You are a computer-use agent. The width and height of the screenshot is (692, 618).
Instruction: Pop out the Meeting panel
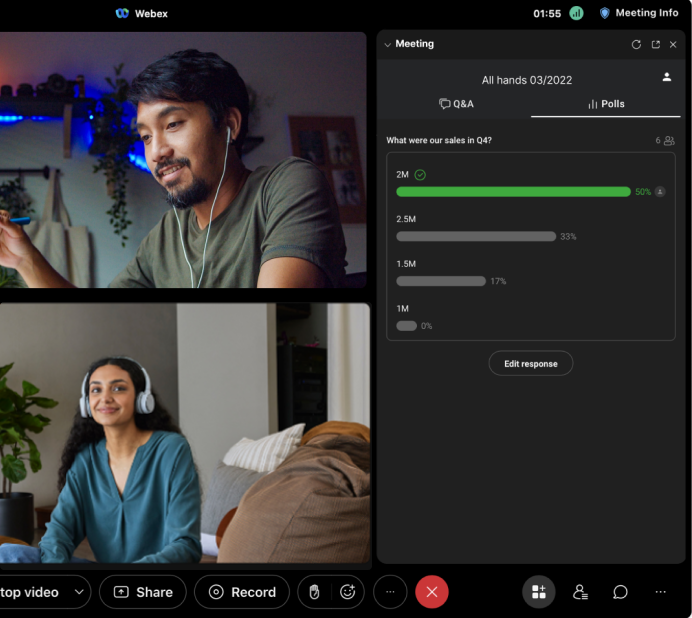[655, 44]
